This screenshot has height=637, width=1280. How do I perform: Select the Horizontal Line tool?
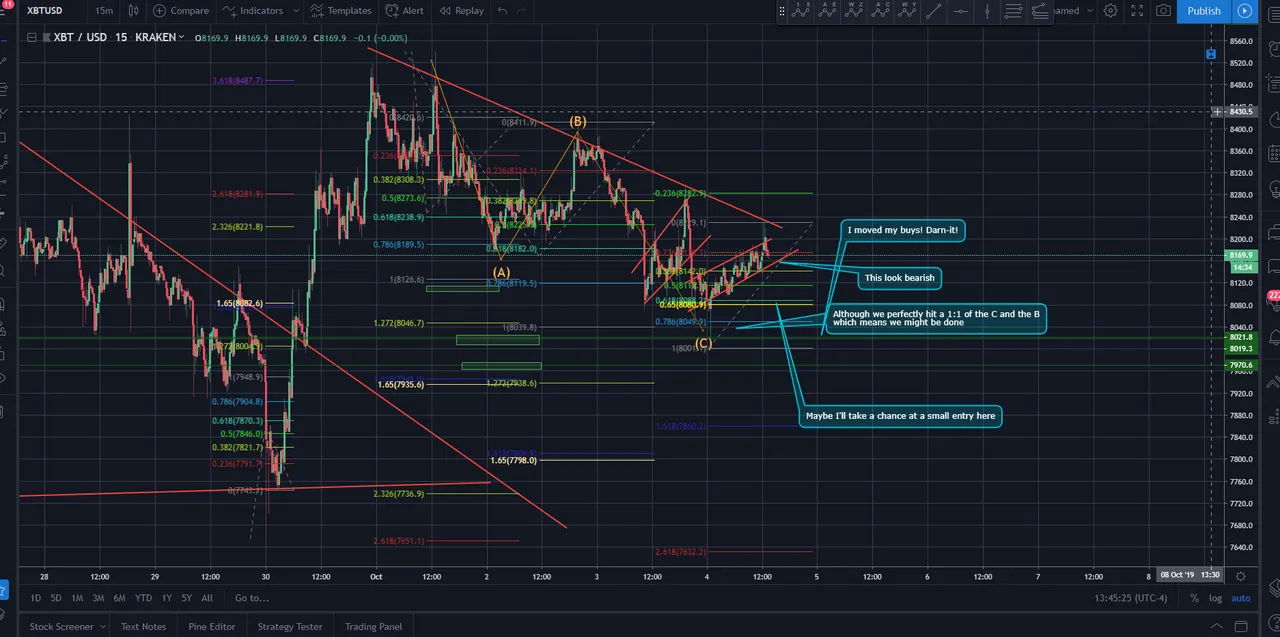[961, 11]
